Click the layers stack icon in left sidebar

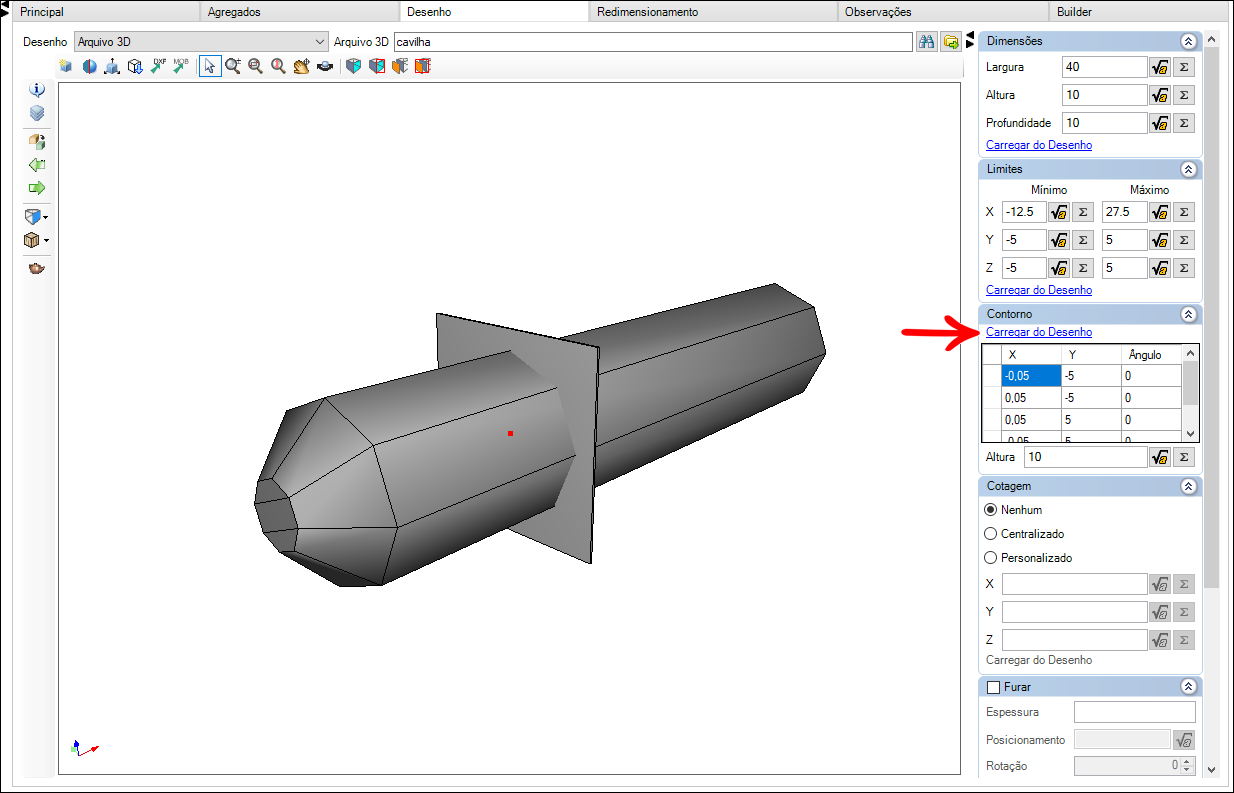point(37,113)
